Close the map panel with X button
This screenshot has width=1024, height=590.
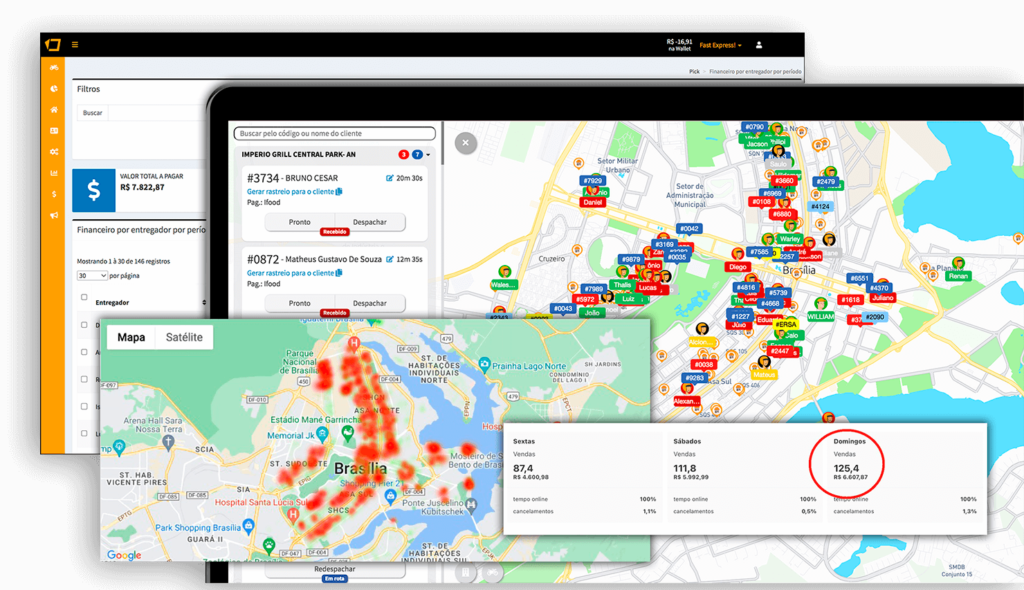click(464, 144)
